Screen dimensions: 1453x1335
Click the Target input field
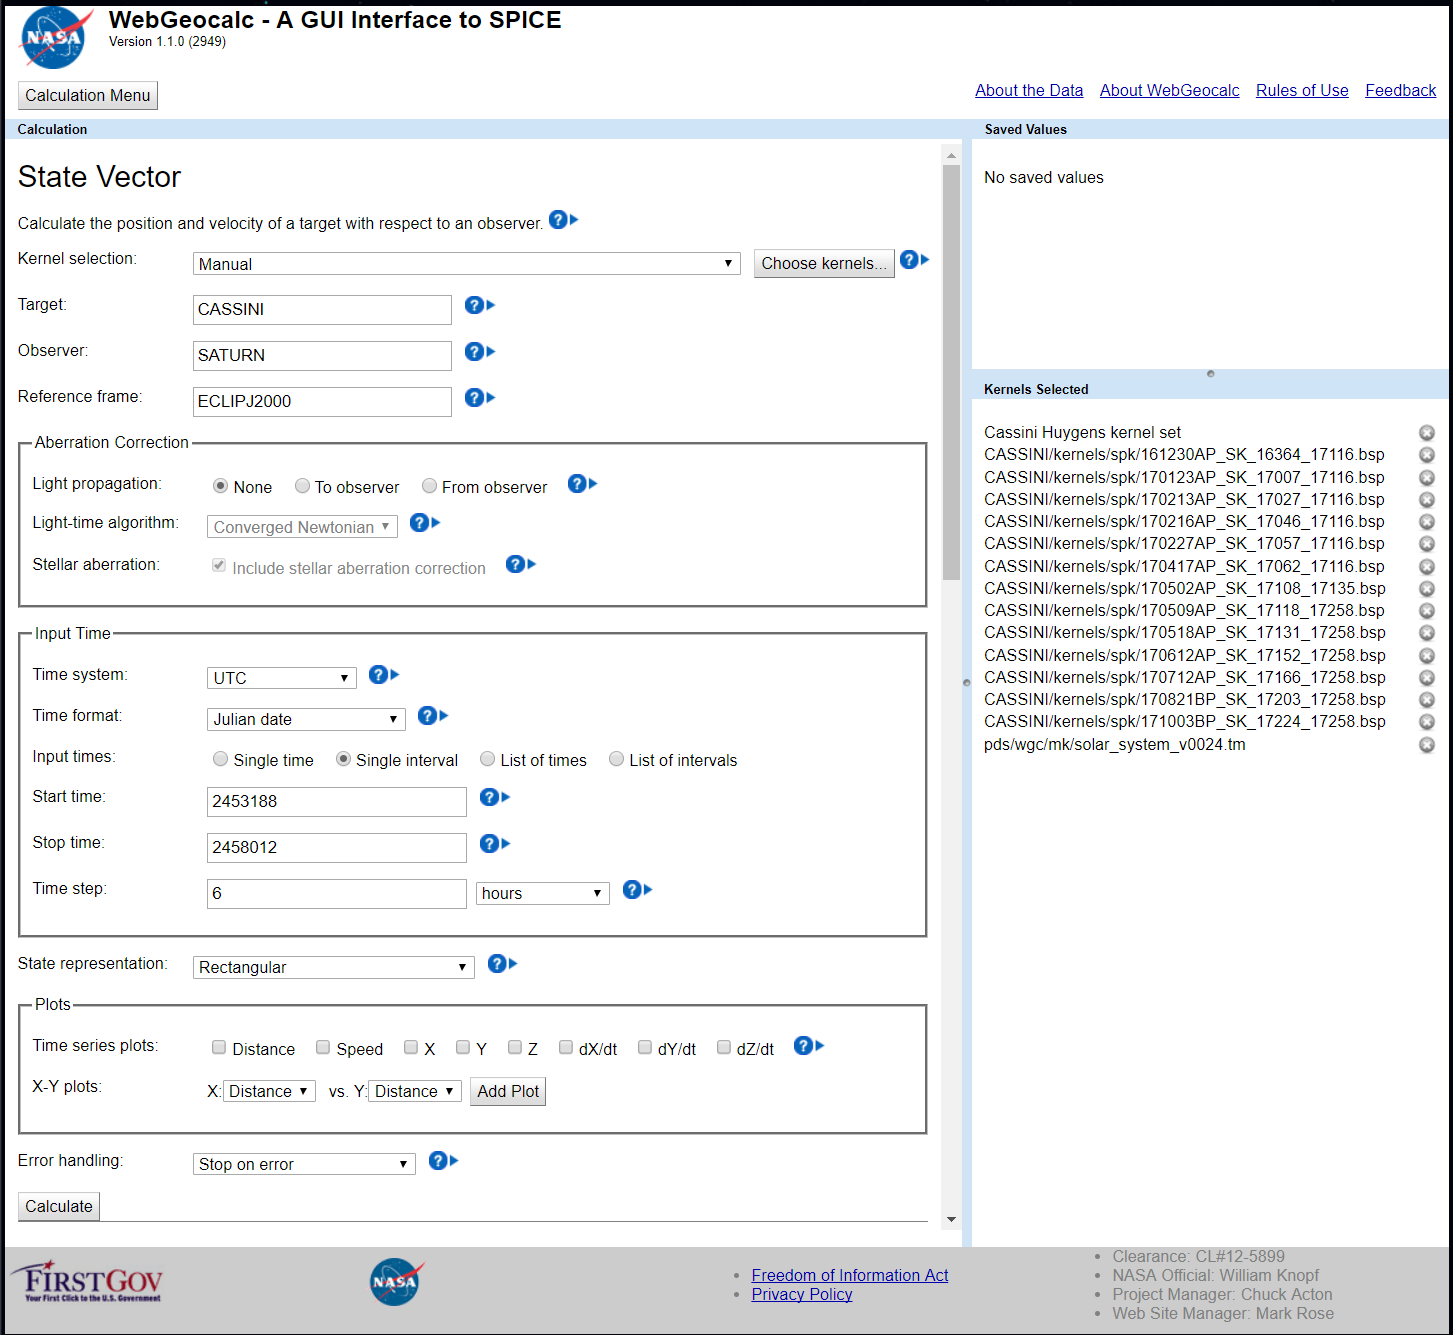tap(322, 310)
